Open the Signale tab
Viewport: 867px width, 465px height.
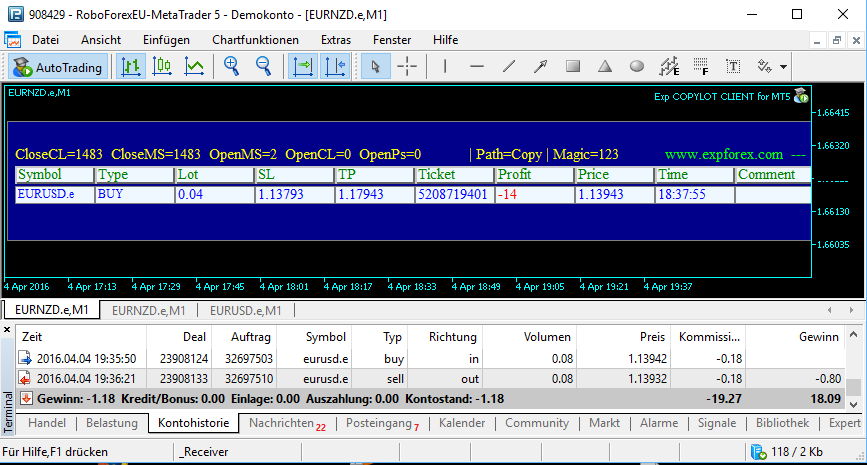[x=717, y=423]
